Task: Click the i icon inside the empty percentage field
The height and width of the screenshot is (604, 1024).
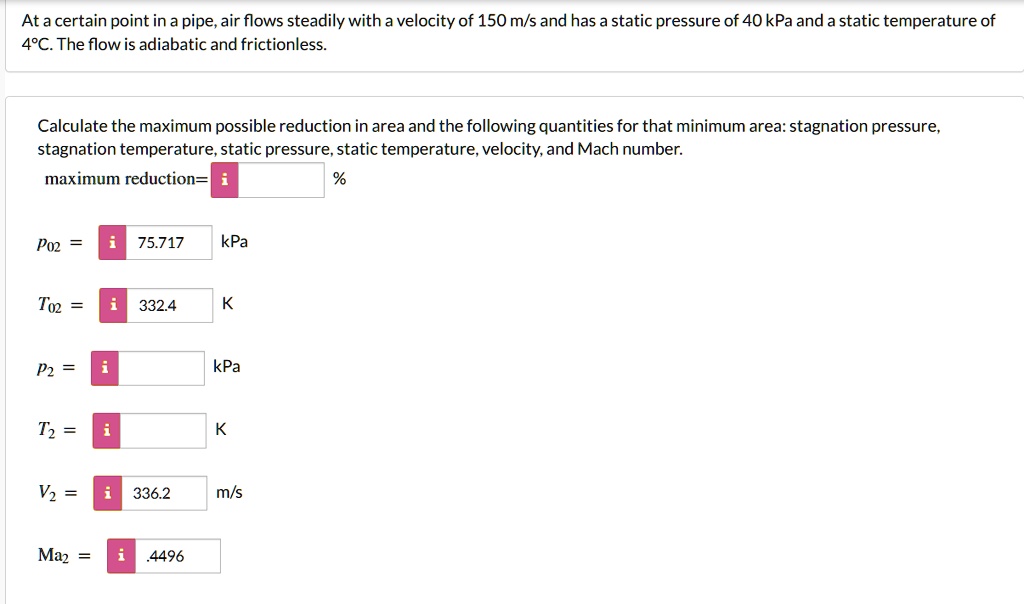Action: coord(224,180)
